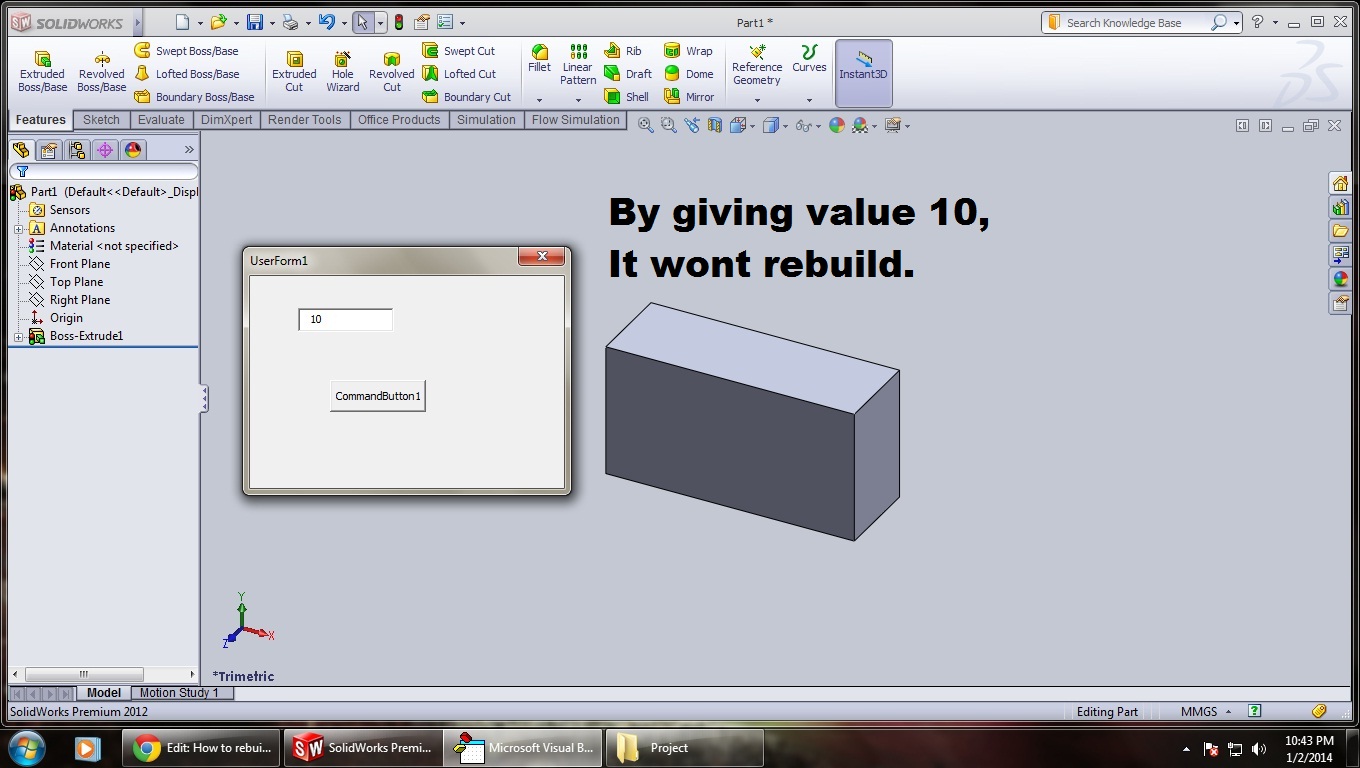The image size is (1360, 768).
Task: Open the Render Tools tab
Action: pyautogui.click(x=305, y=120)
